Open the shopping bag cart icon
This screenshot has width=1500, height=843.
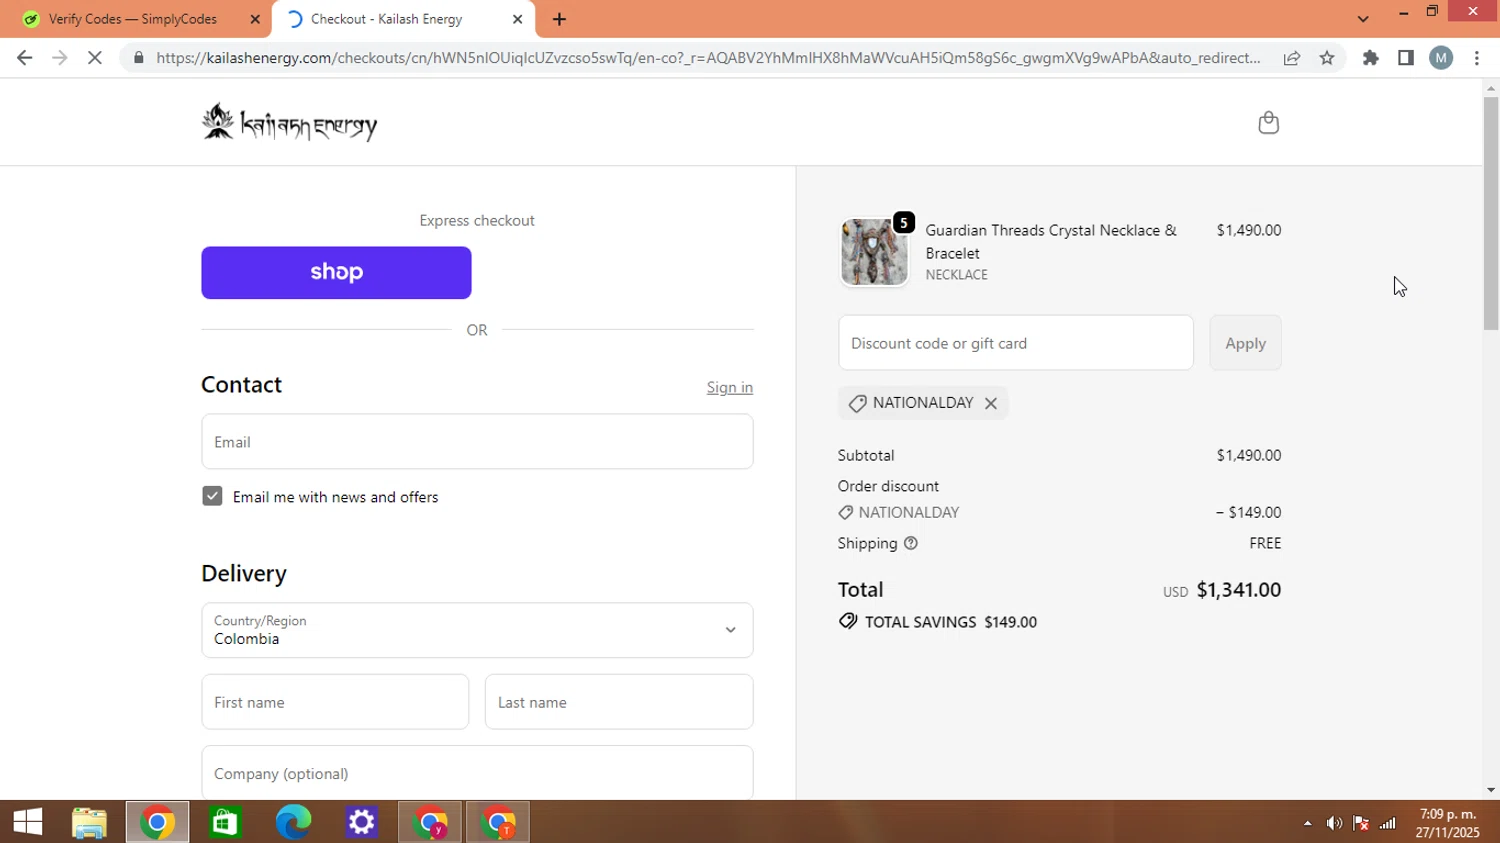[x=1268, y=122]
